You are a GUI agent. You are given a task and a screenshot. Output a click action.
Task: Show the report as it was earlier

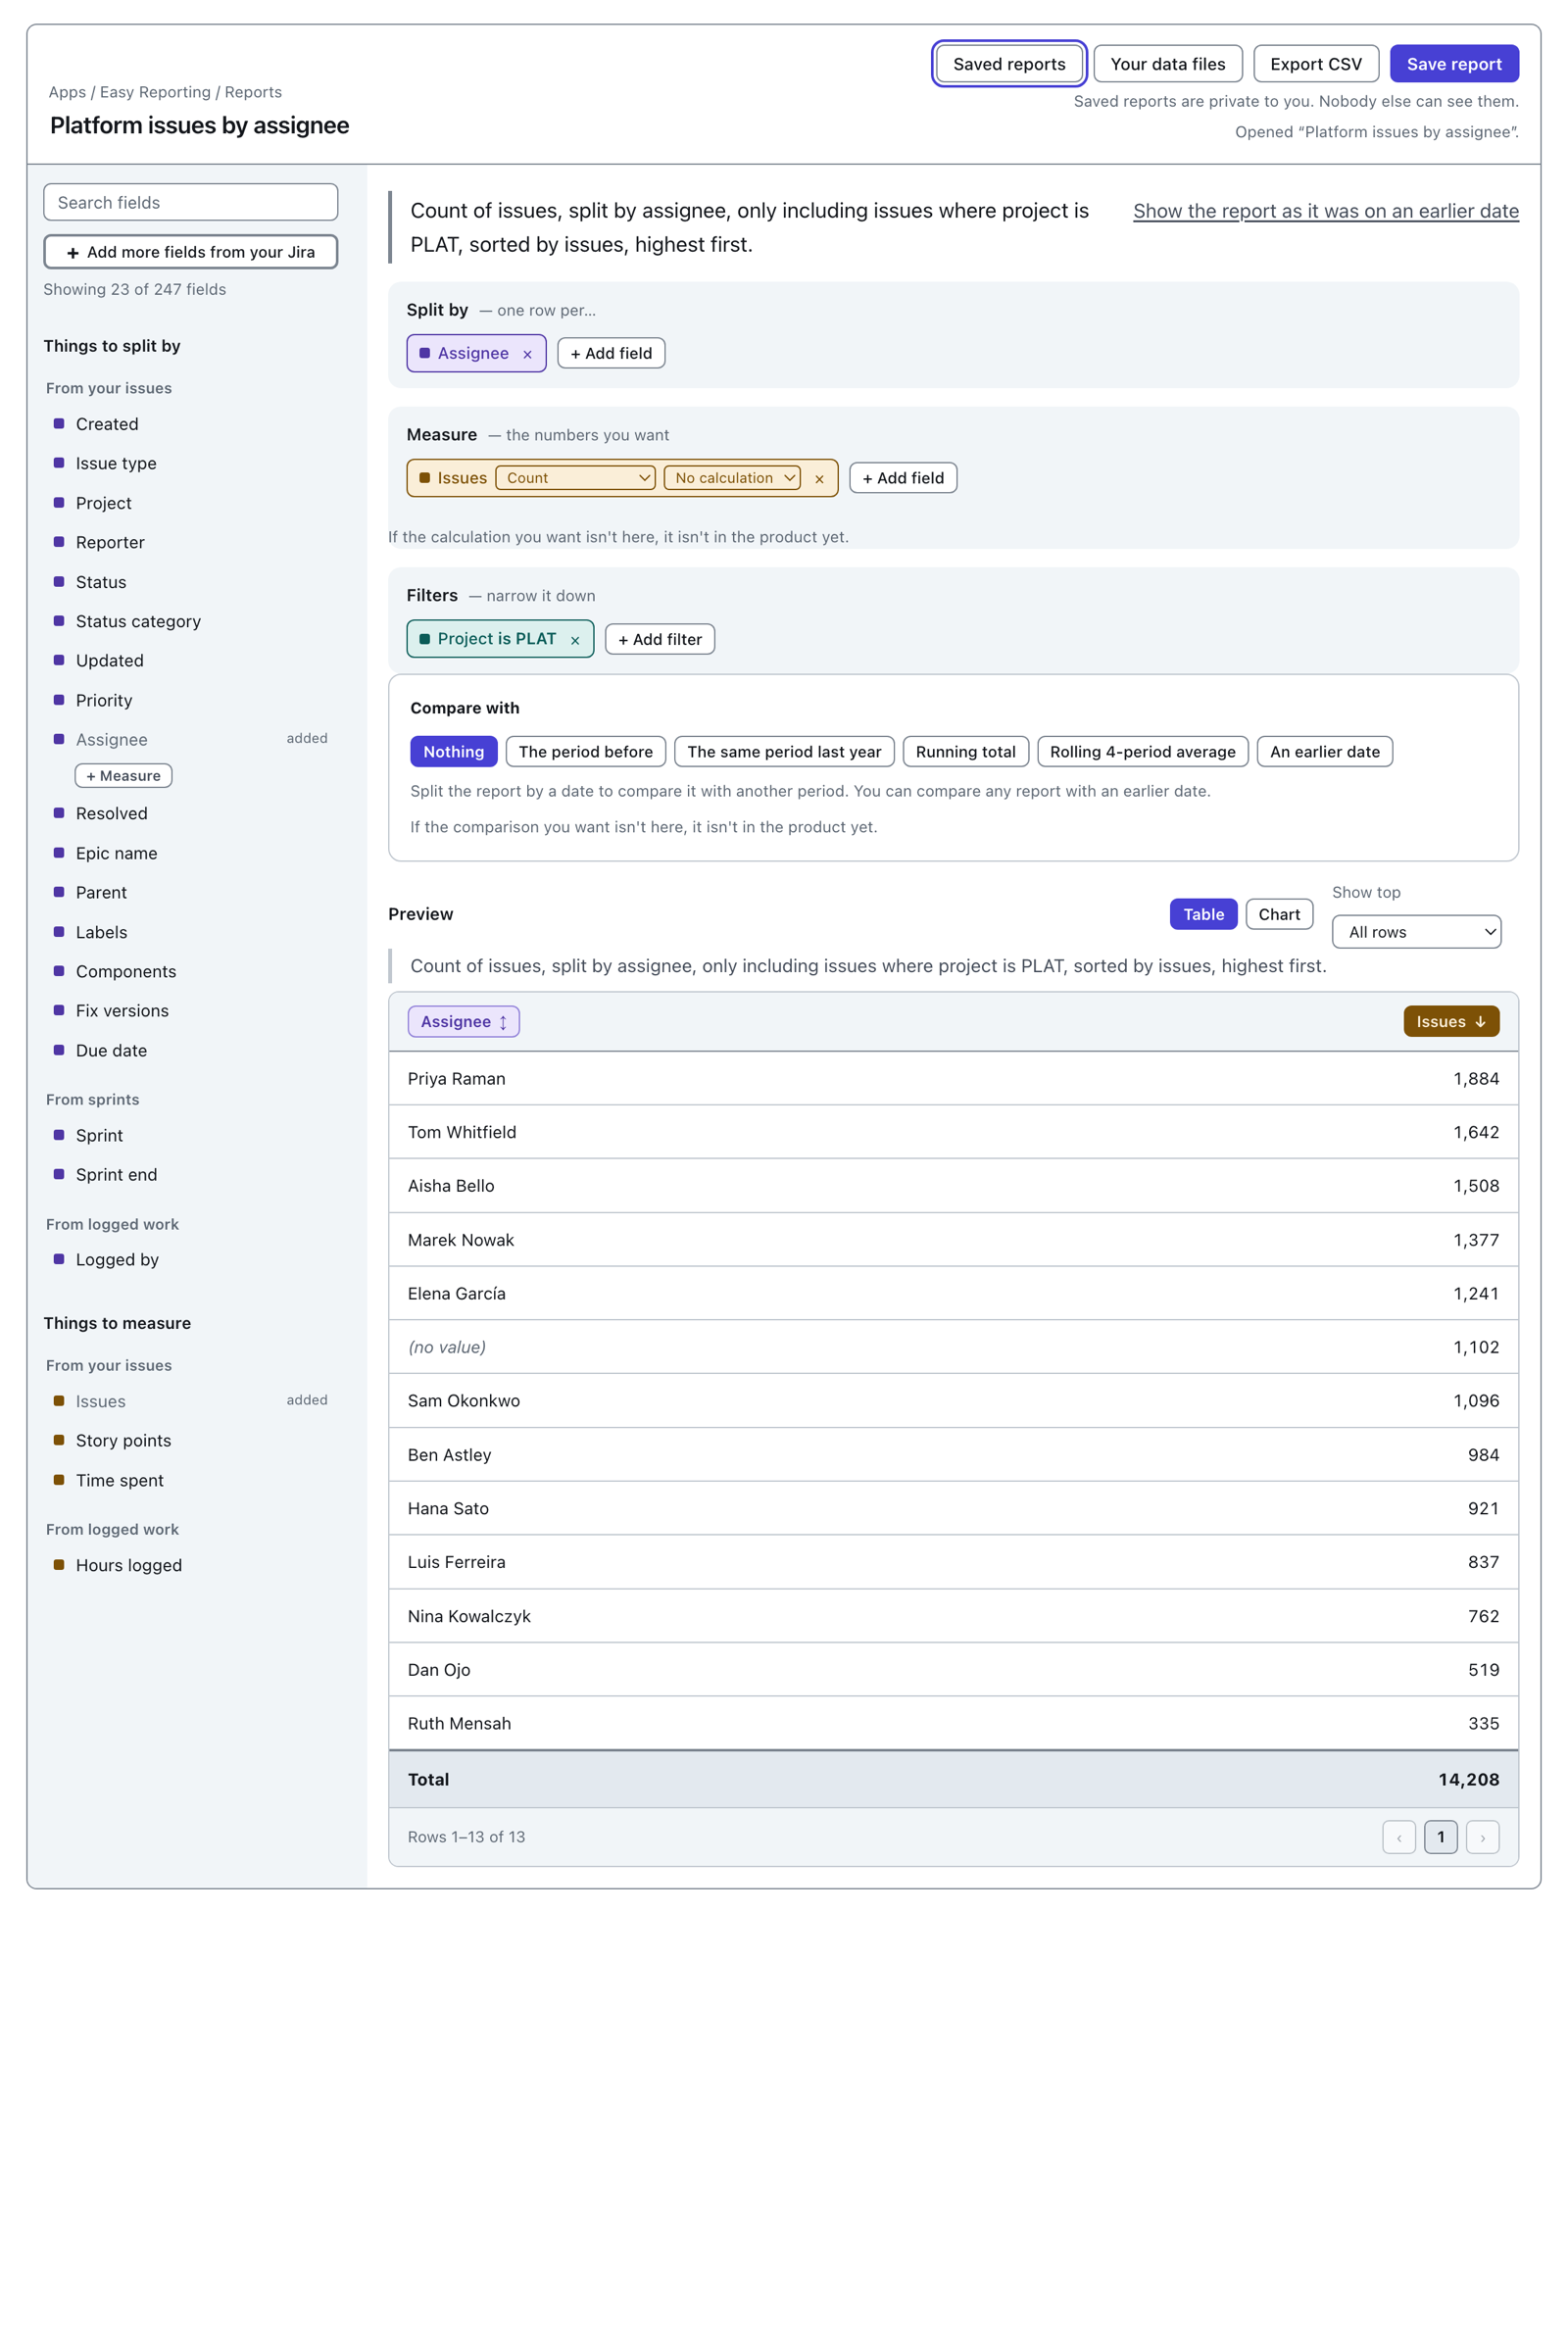(x=1325, y=211)
